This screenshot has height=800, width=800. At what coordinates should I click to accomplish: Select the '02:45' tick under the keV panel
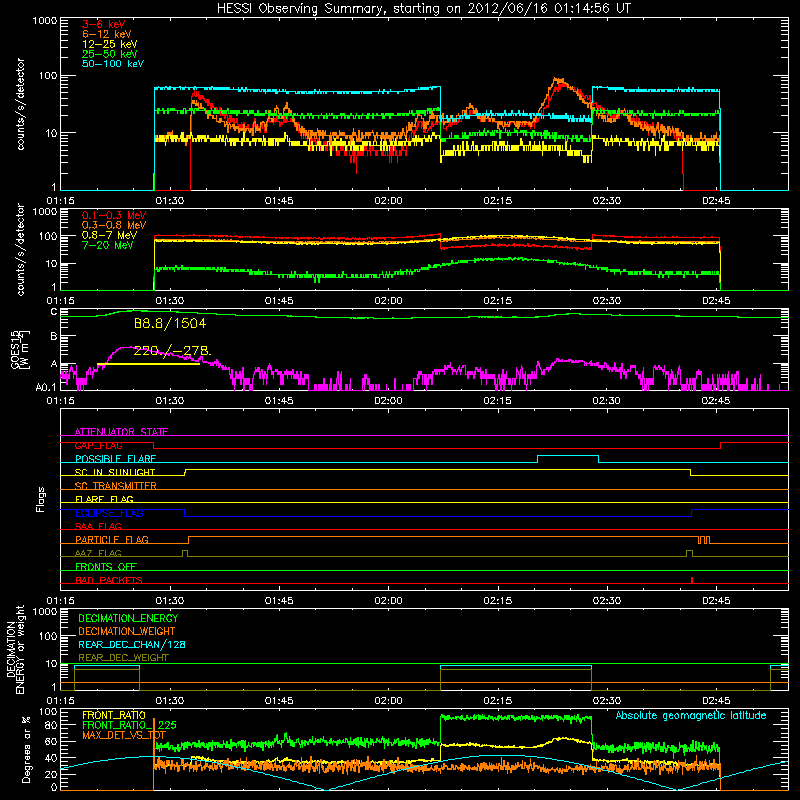pos(716,201)
